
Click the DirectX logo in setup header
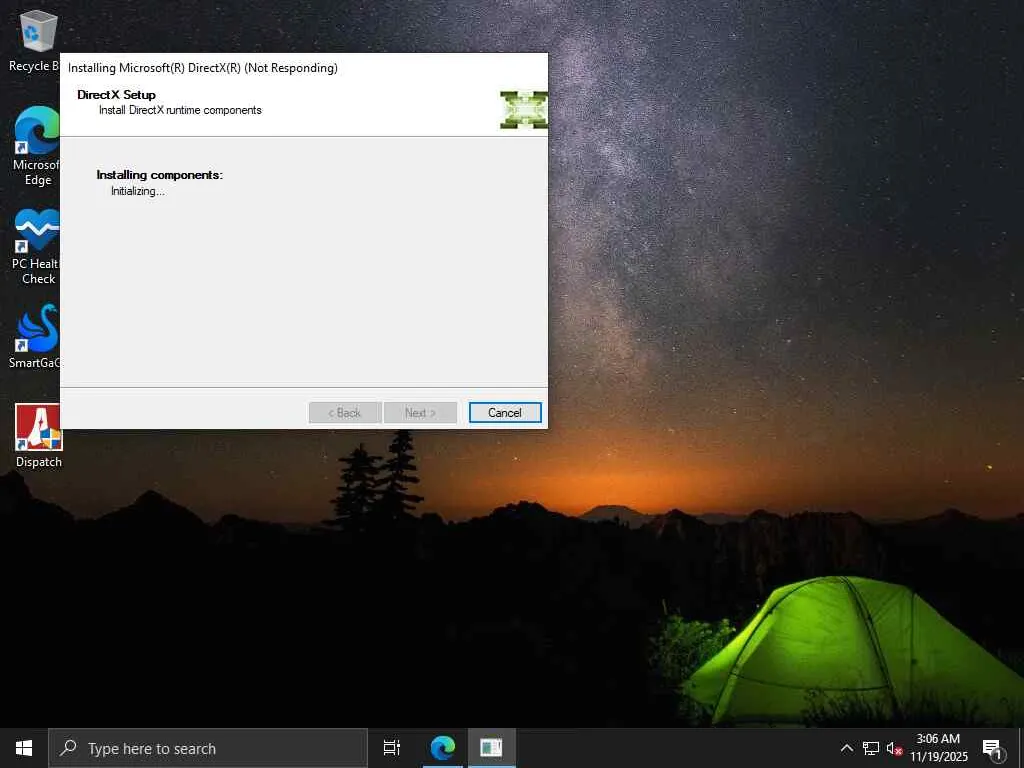(x=524, y=110)
